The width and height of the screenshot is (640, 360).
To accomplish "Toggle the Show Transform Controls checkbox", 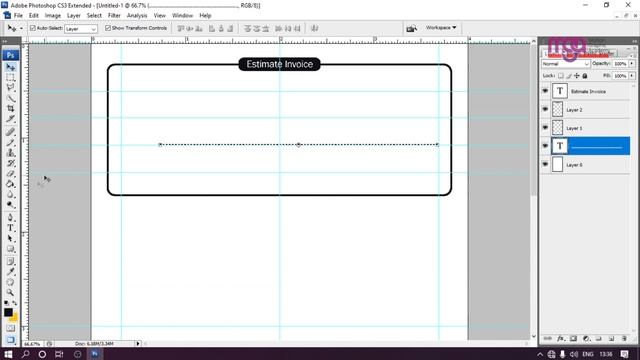I will pos(108,28).
